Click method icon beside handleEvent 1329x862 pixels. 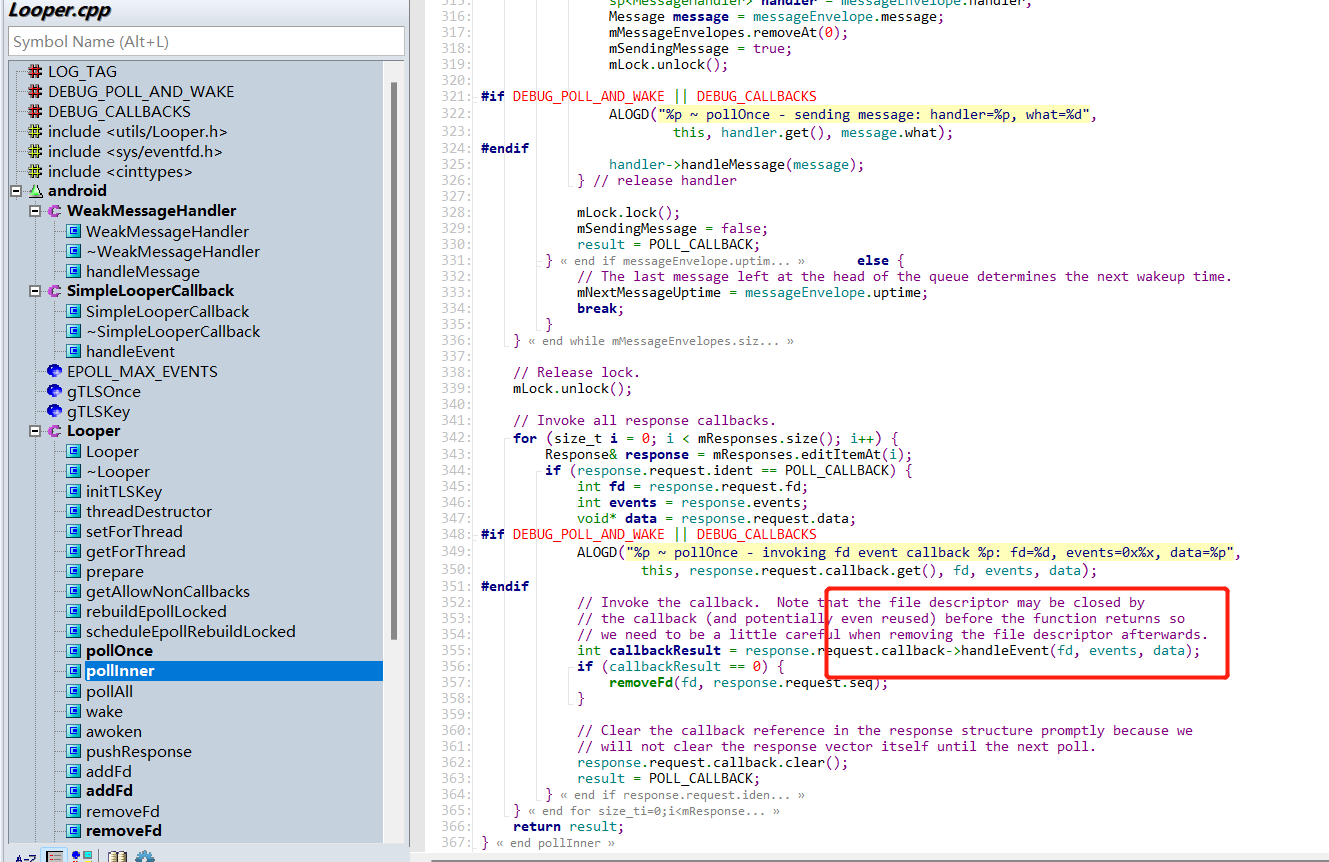coord(73,351)
